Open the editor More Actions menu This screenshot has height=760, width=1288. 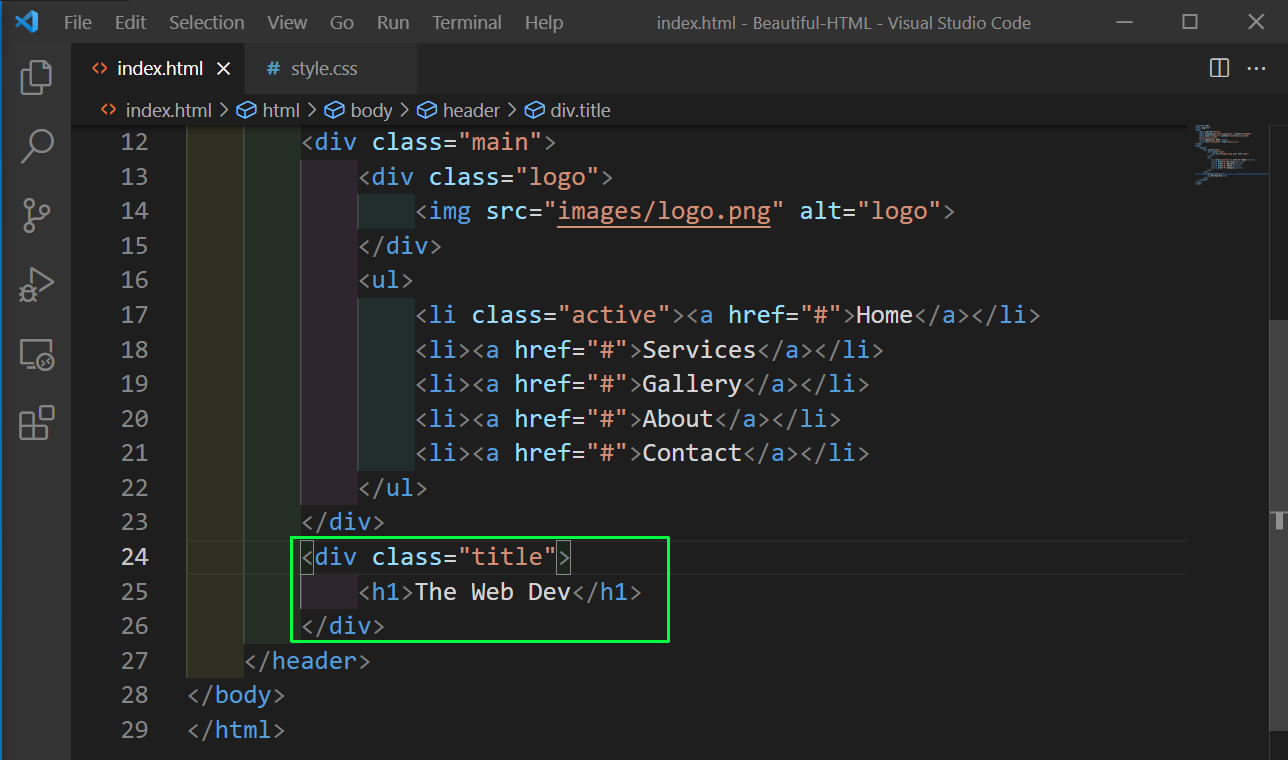[1256, 68]
